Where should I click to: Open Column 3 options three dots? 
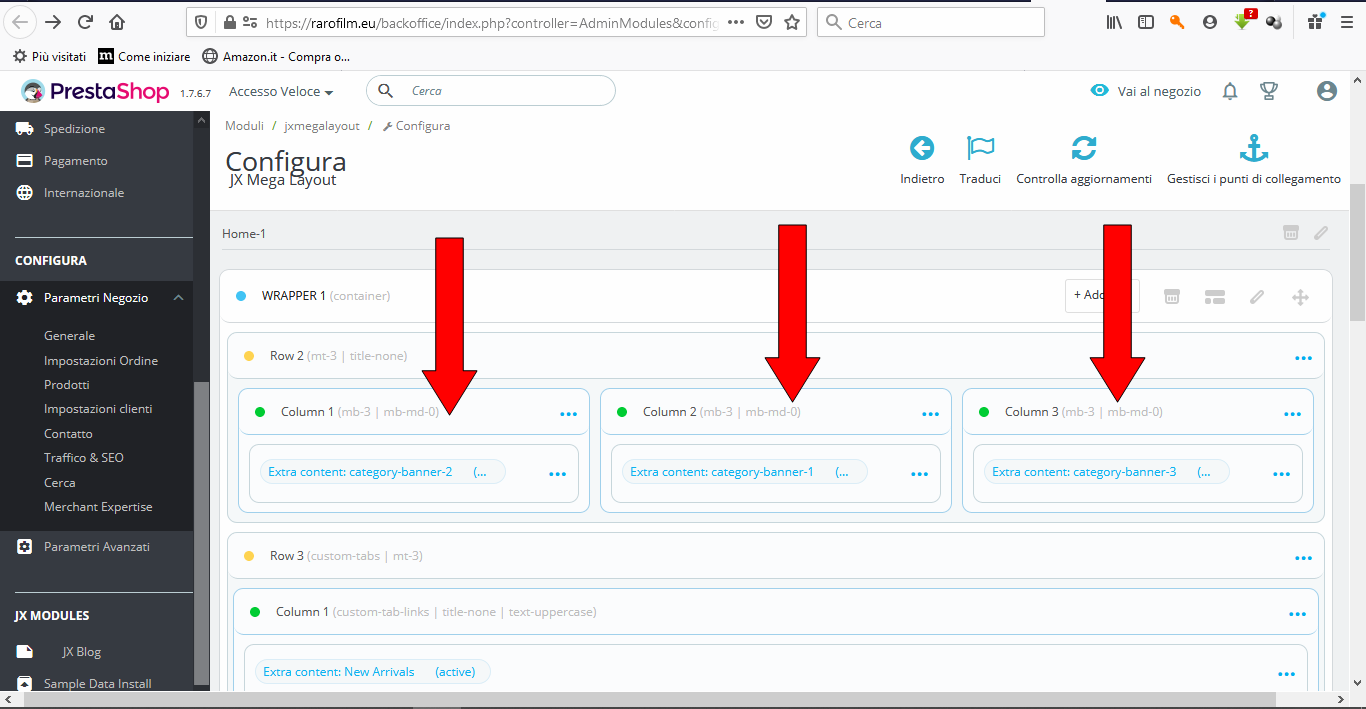click(x=1293, y=413)
